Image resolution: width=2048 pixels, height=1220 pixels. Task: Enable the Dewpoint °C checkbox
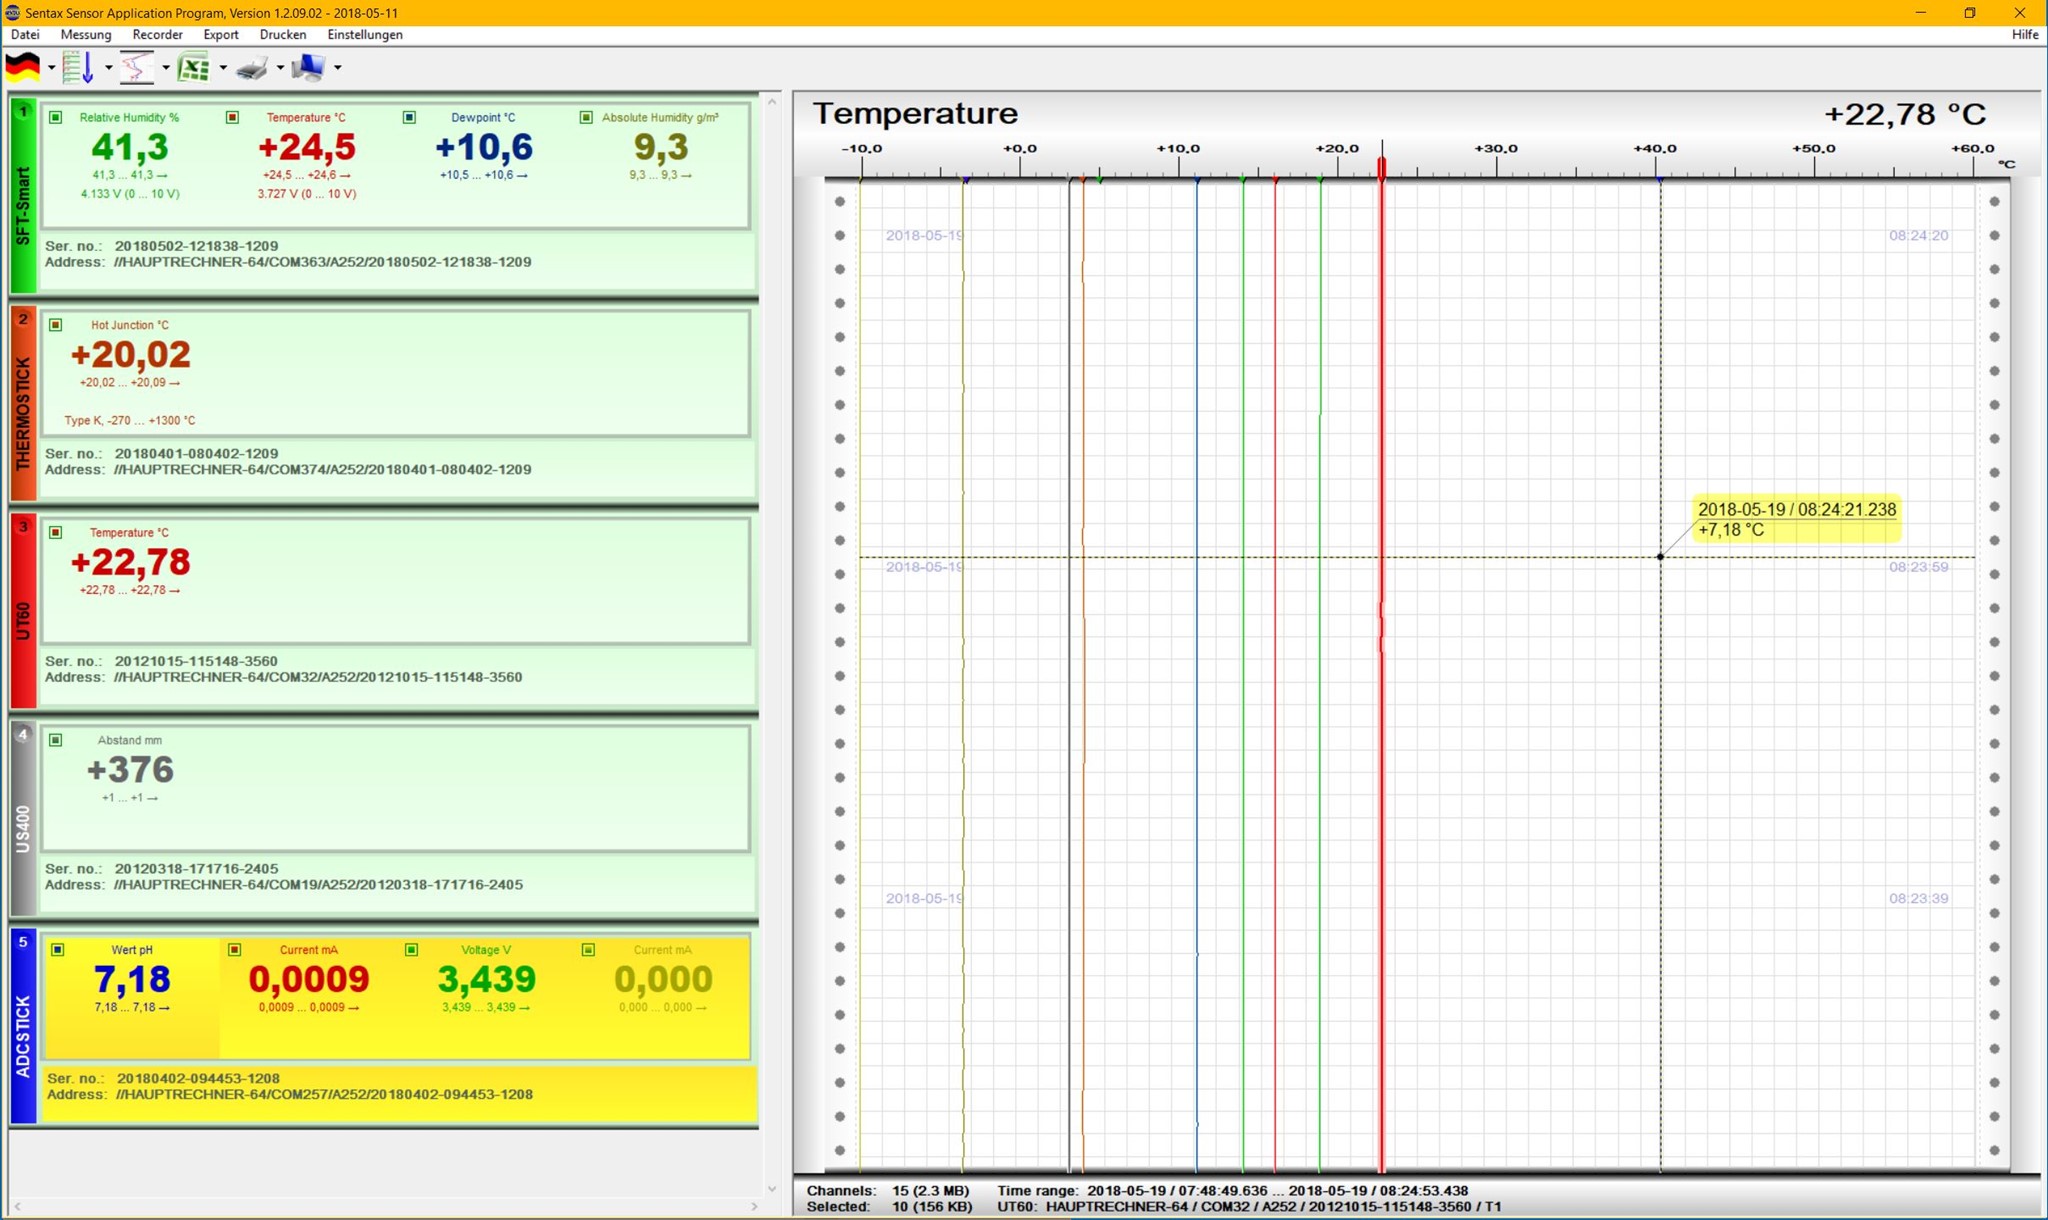click(408, 117)
